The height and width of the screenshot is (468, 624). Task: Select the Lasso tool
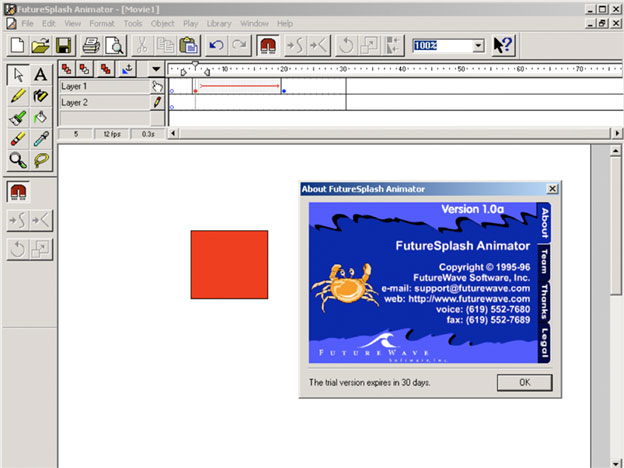click(41, 160)
